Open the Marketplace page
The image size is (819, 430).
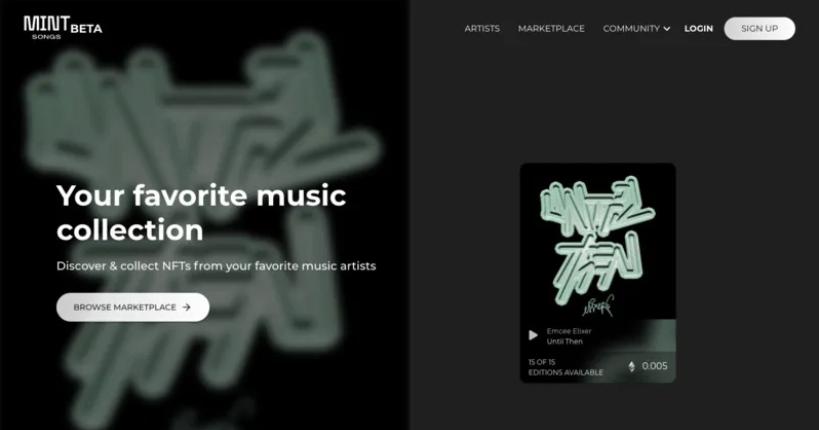pyautogui.click(x=551, y=29)
